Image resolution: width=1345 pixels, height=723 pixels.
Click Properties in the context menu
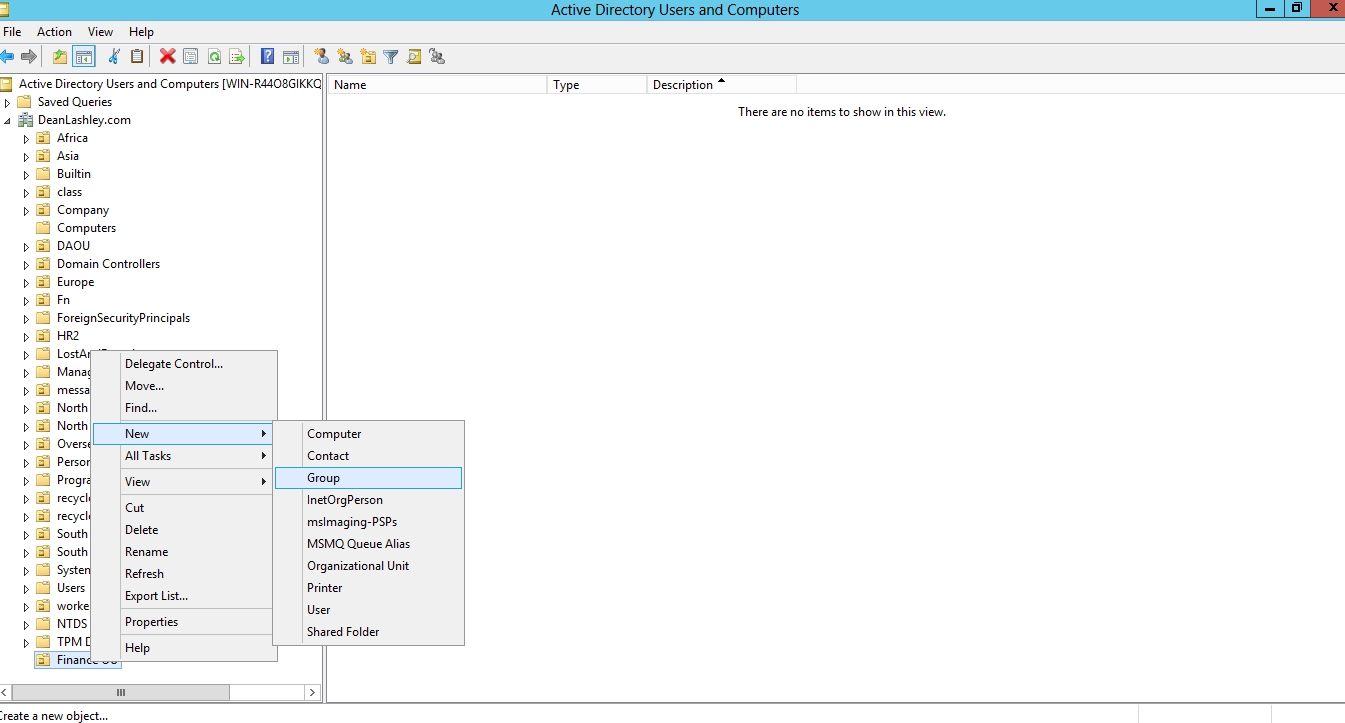[x=151, y=622]
